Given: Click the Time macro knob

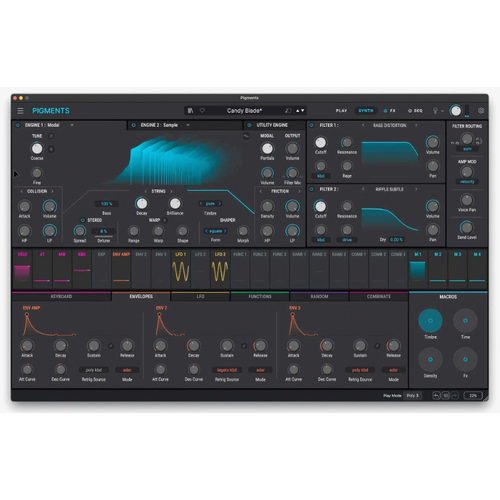Looking at the screenshot, I should click(465, 320).
